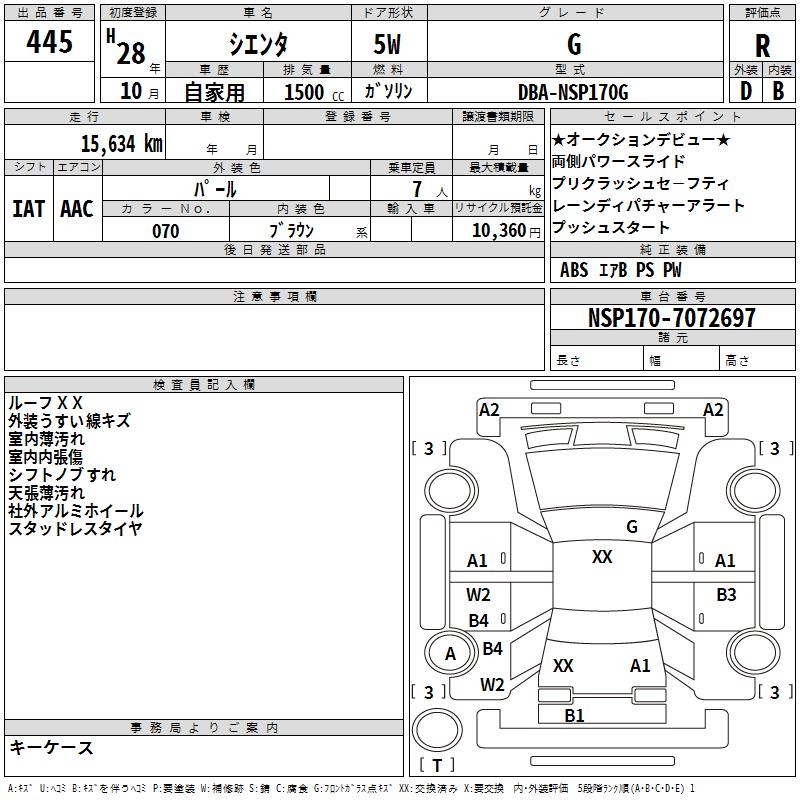Select the chassis number NSP170-7072697

(671, 319)
